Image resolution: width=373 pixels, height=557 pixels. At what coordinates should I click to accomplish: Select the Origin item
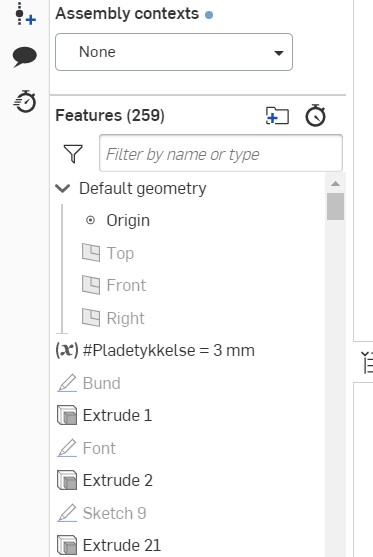pyautogui.click(x=118, y=220)
